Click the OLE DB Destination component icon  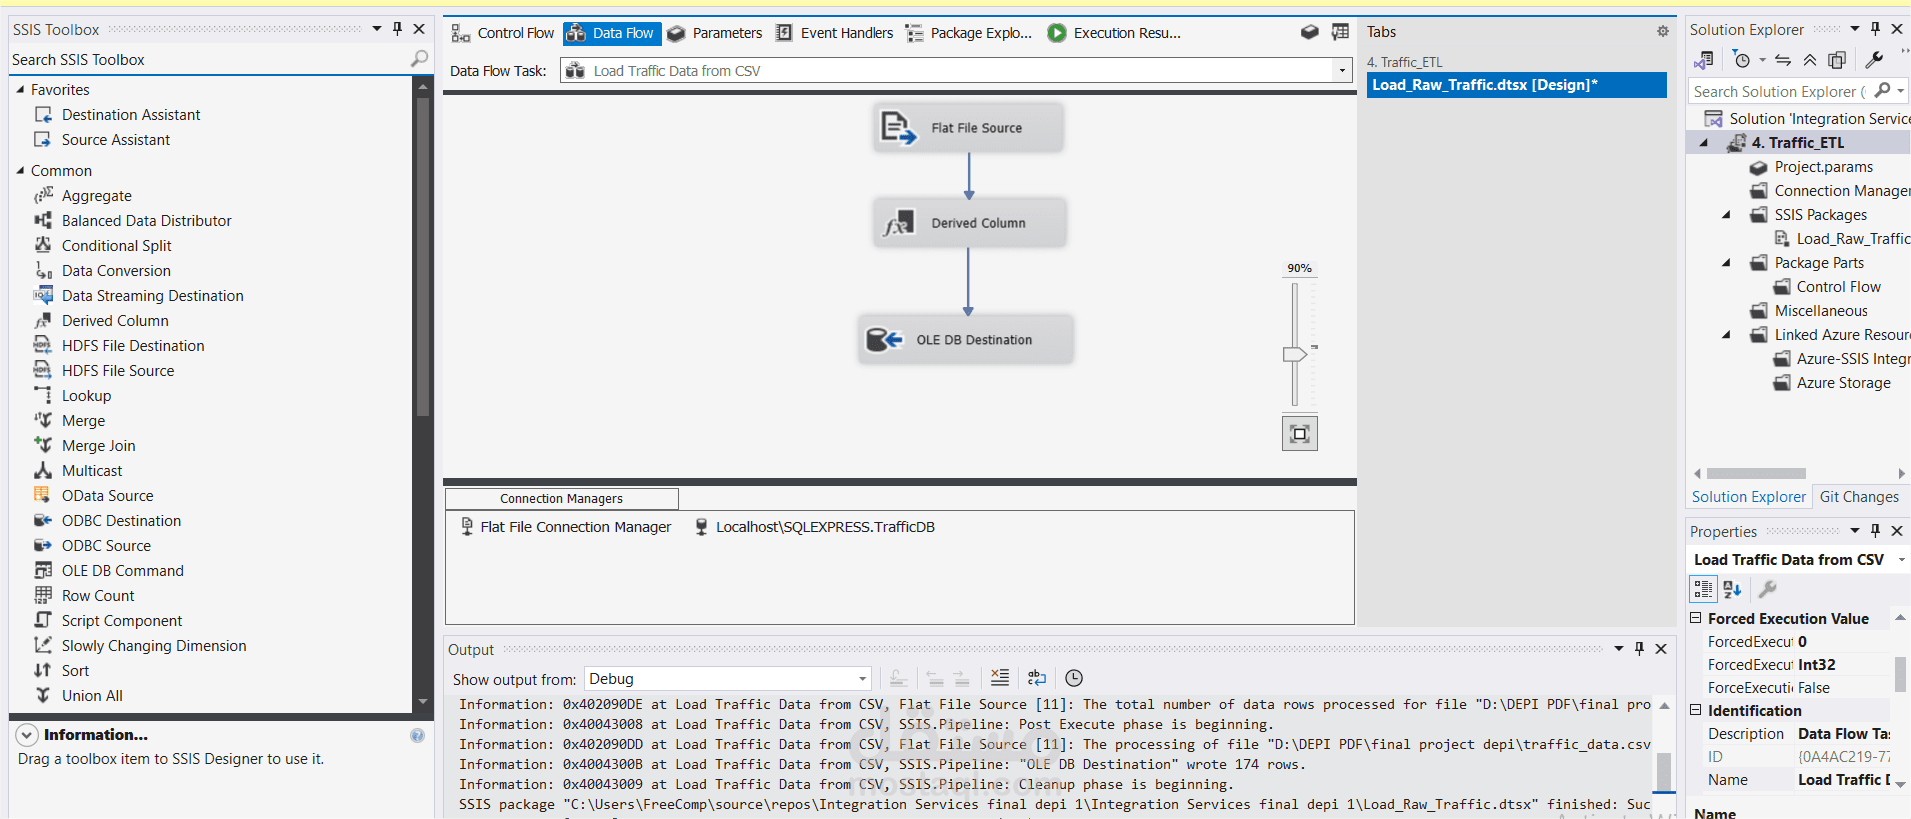pyautogui.click(x=884, y=340)
